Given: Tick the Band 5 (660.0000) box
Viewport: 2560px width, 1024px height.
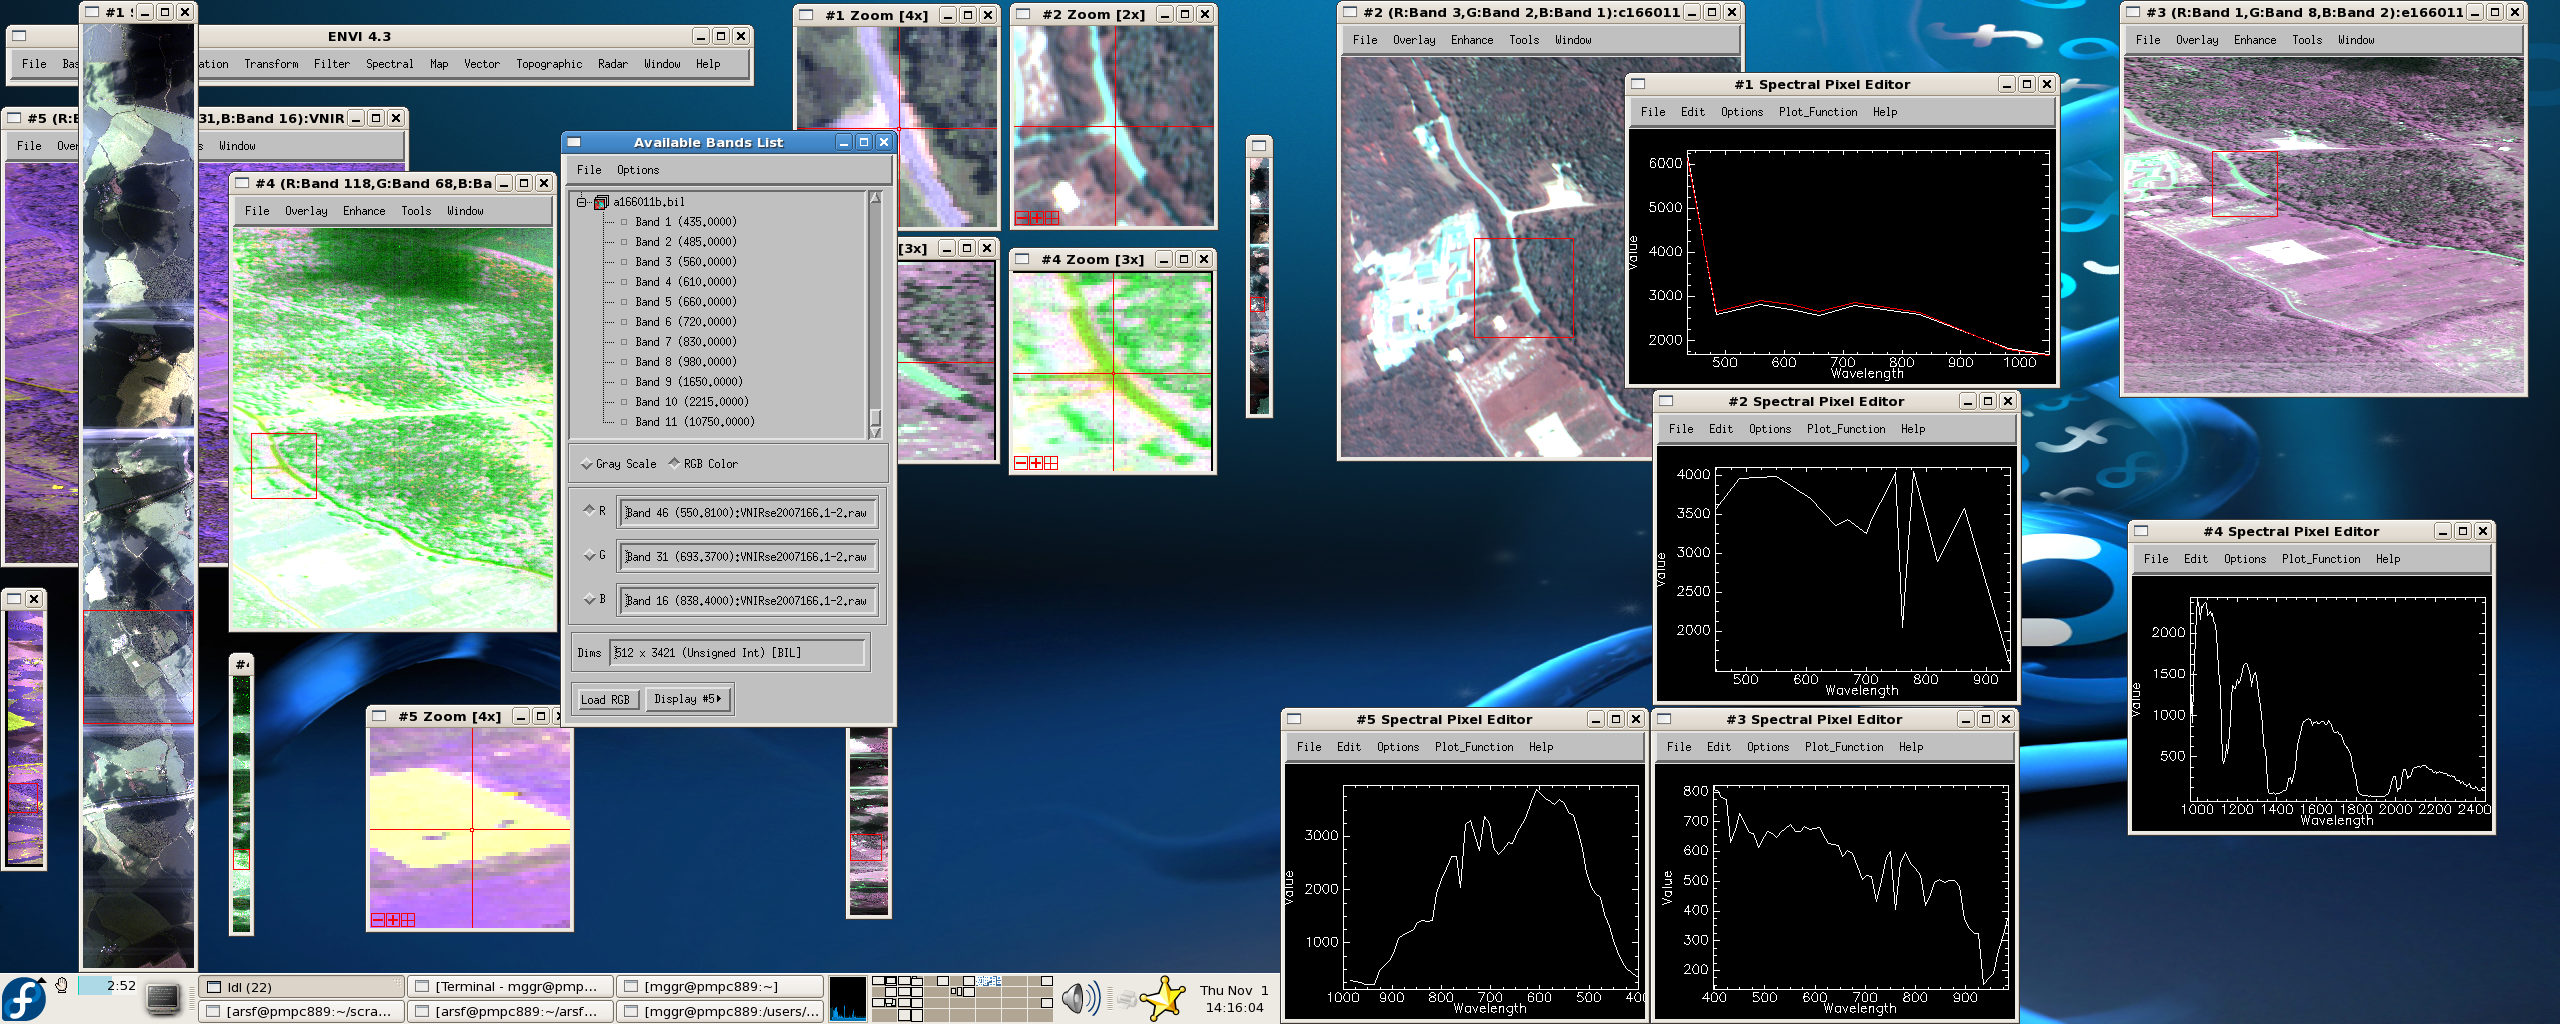Looking at the screenshot, I should coord(625,302).
